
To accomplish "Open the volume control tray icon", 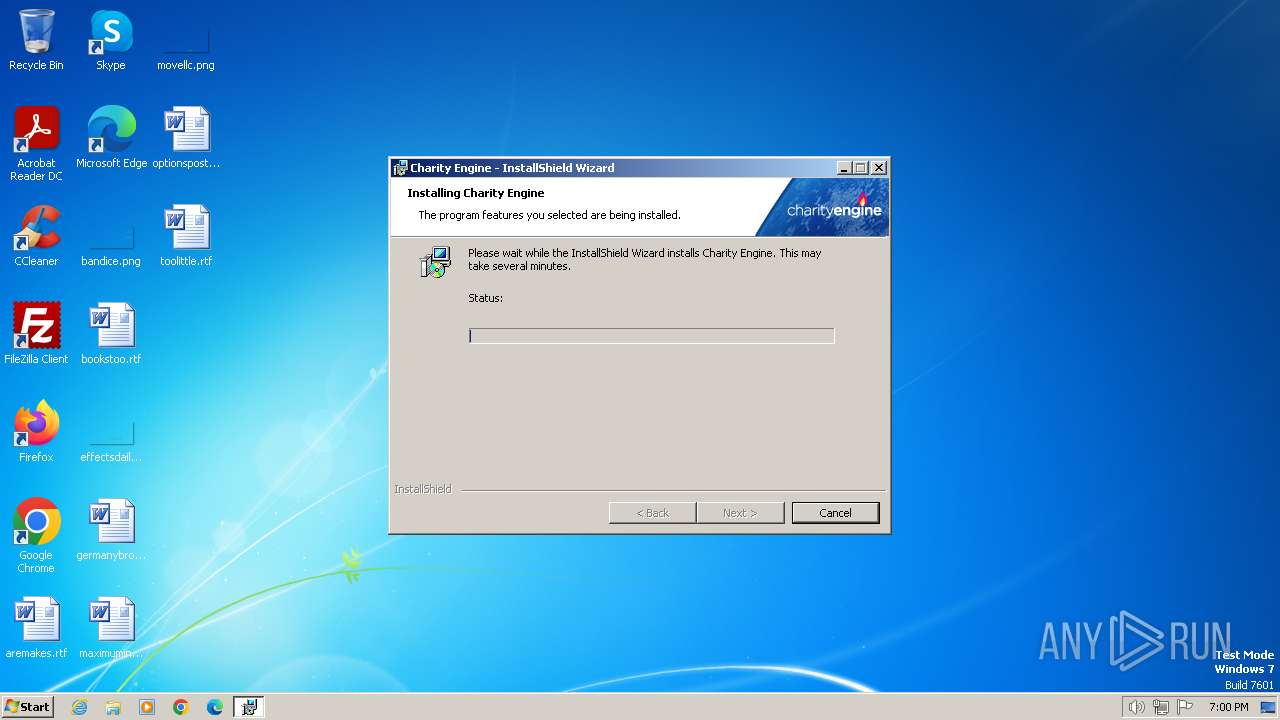I will point(1136,707).
